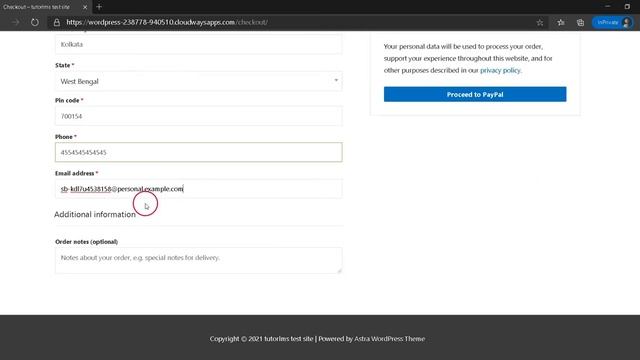Click the Additional information heading

95,214
